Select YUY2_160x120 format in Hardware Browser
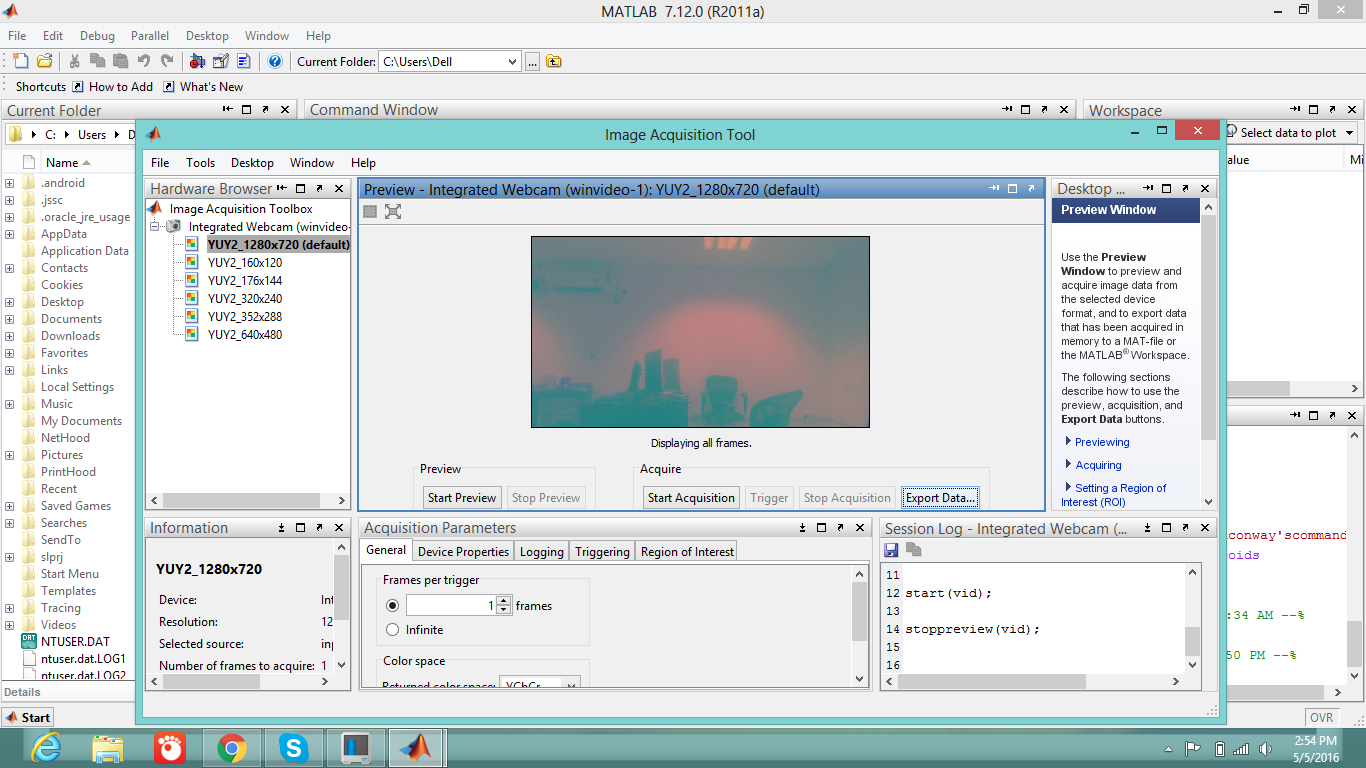Screen dimensions: 1366x768 (245, 263)
